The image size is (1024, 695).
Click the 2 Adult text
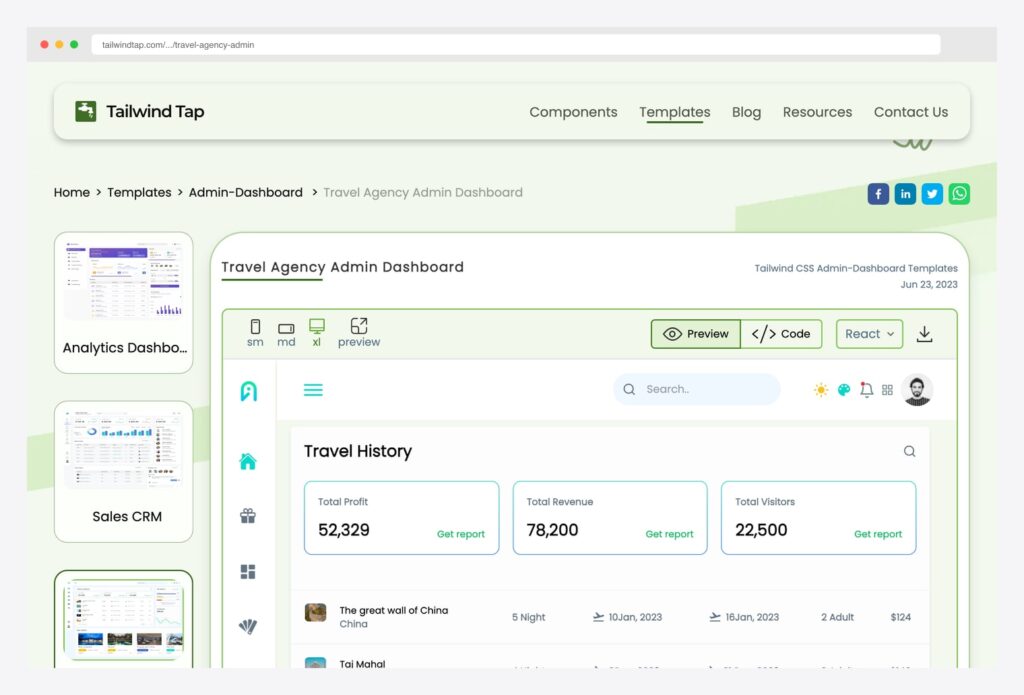[837, 617]
